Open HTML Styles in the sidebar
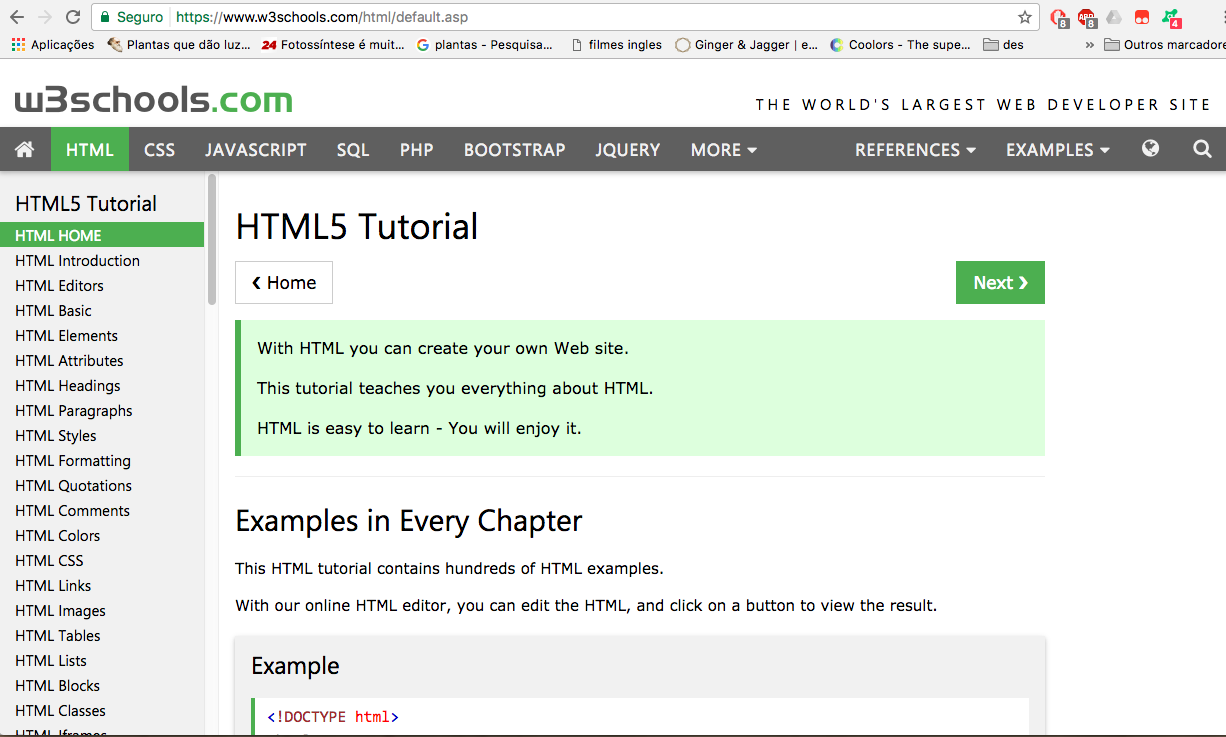Viewport: 1226px width, 737px height. (x=102, y=435)
